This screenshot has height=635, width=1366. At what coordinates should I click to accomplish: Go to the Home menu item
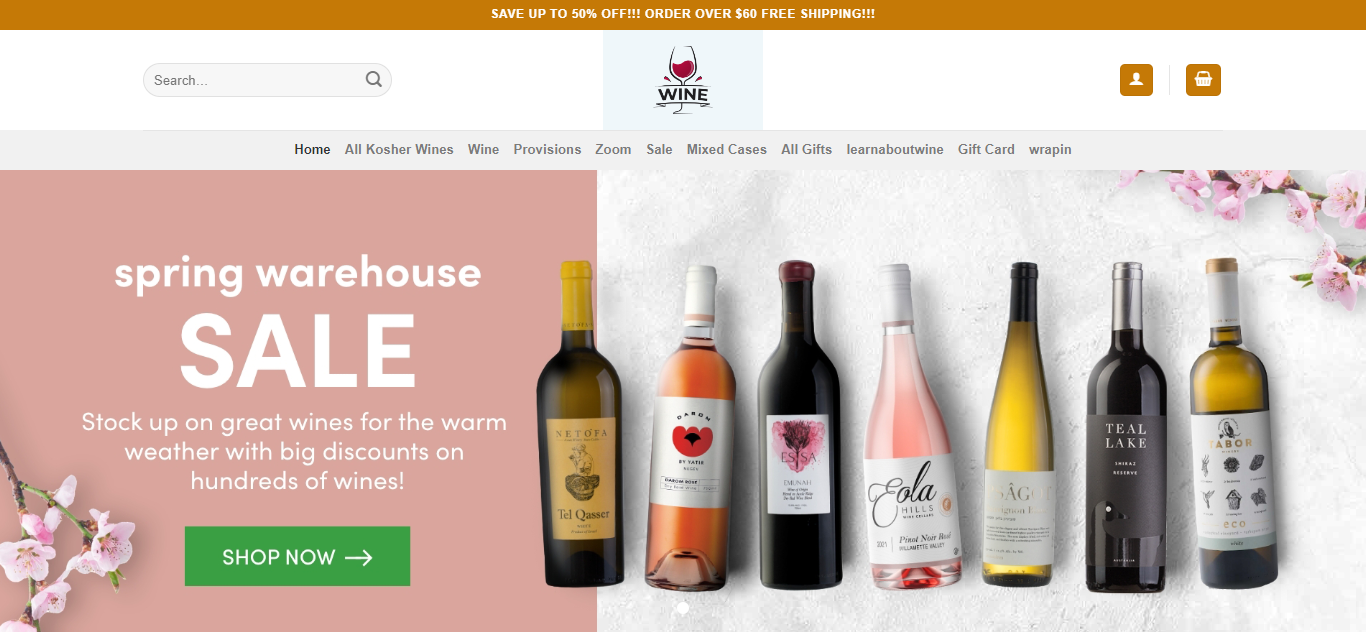point(312,149)
